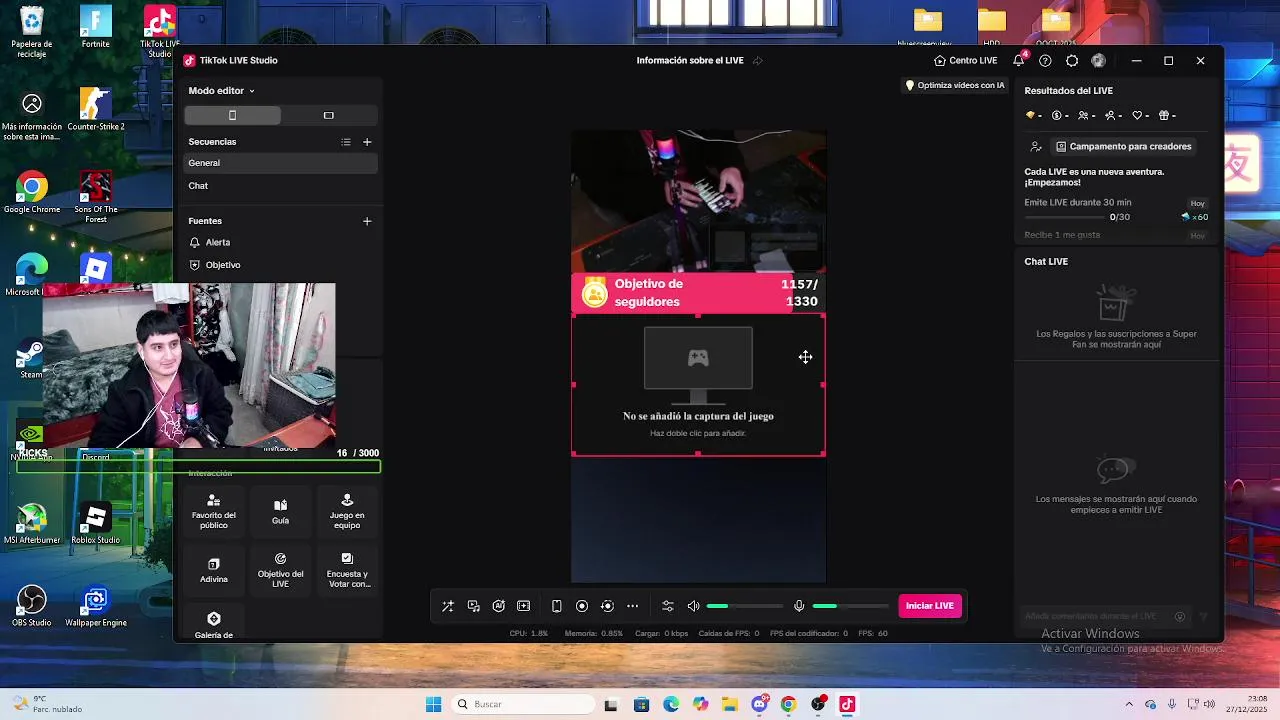The image size is (1280, 720).
Task: Click the Iniciar LIVE button
Action: point(930,606)
